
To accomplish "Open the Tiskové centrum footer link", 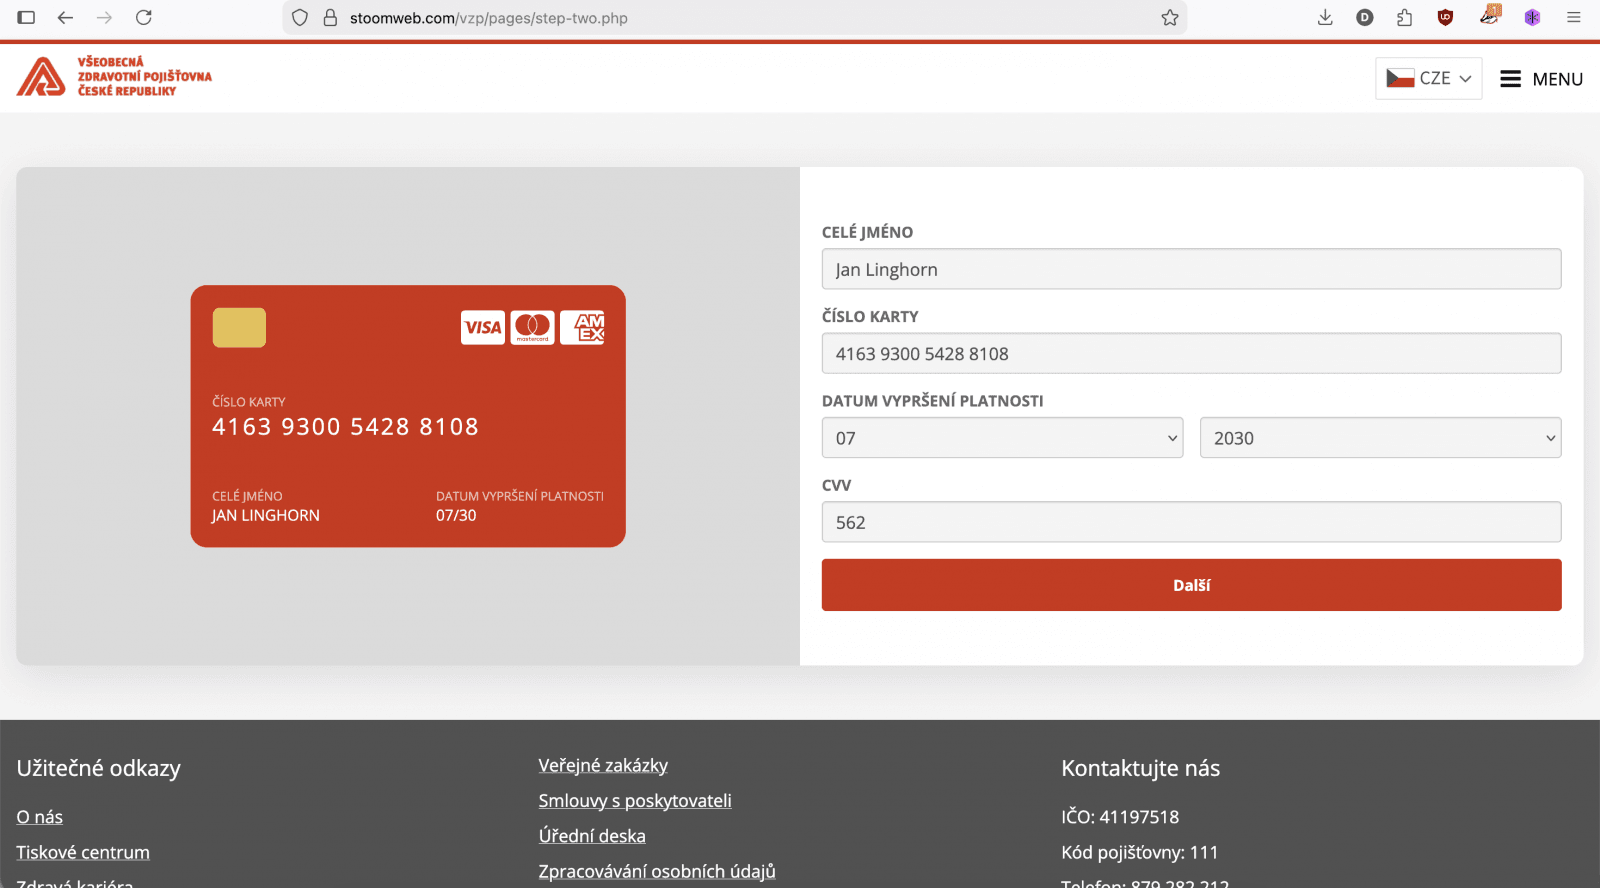I will coord(83,852).
